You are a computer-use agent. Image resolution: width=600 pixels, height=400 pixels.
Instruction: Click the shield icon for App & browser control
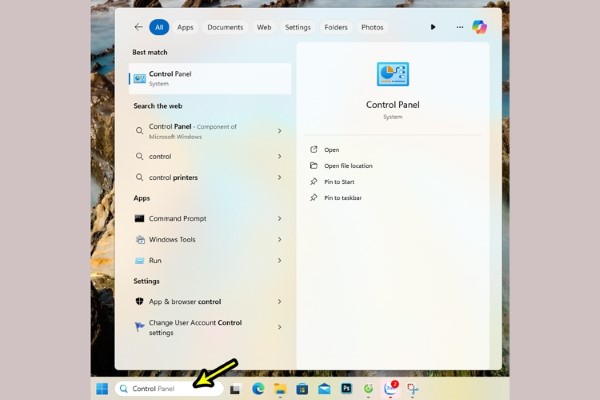pyautogui.click(x=139, y=301)
